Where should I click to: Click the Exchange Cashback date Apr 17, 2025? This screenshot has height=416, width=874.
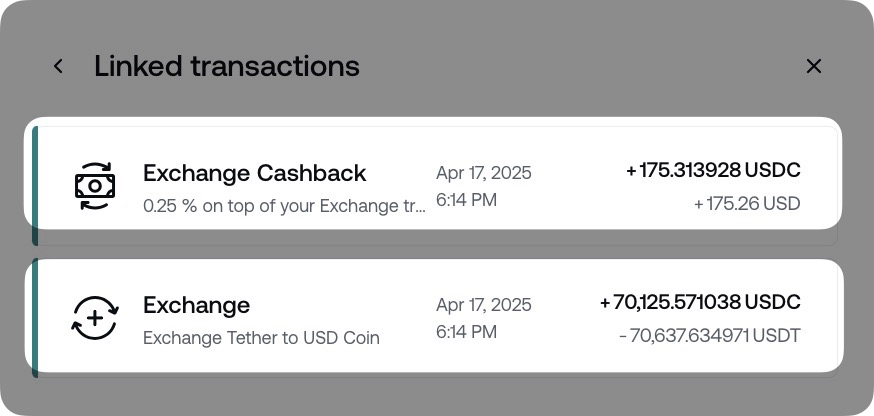(484, 173)
